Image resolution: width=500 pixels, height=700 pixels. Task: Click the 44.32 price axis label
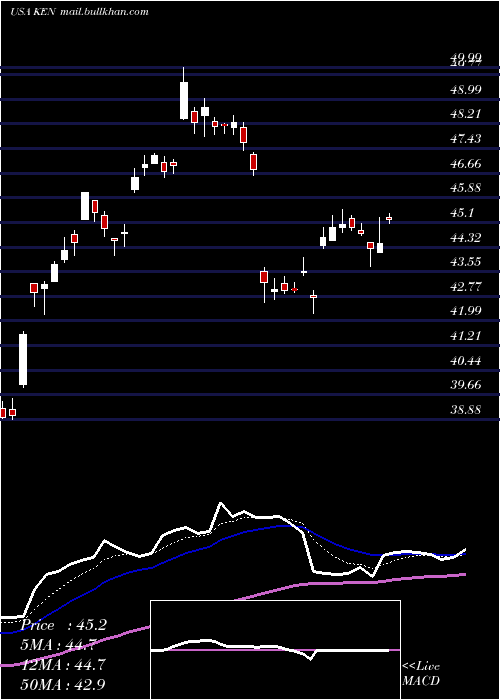point(466,238)
